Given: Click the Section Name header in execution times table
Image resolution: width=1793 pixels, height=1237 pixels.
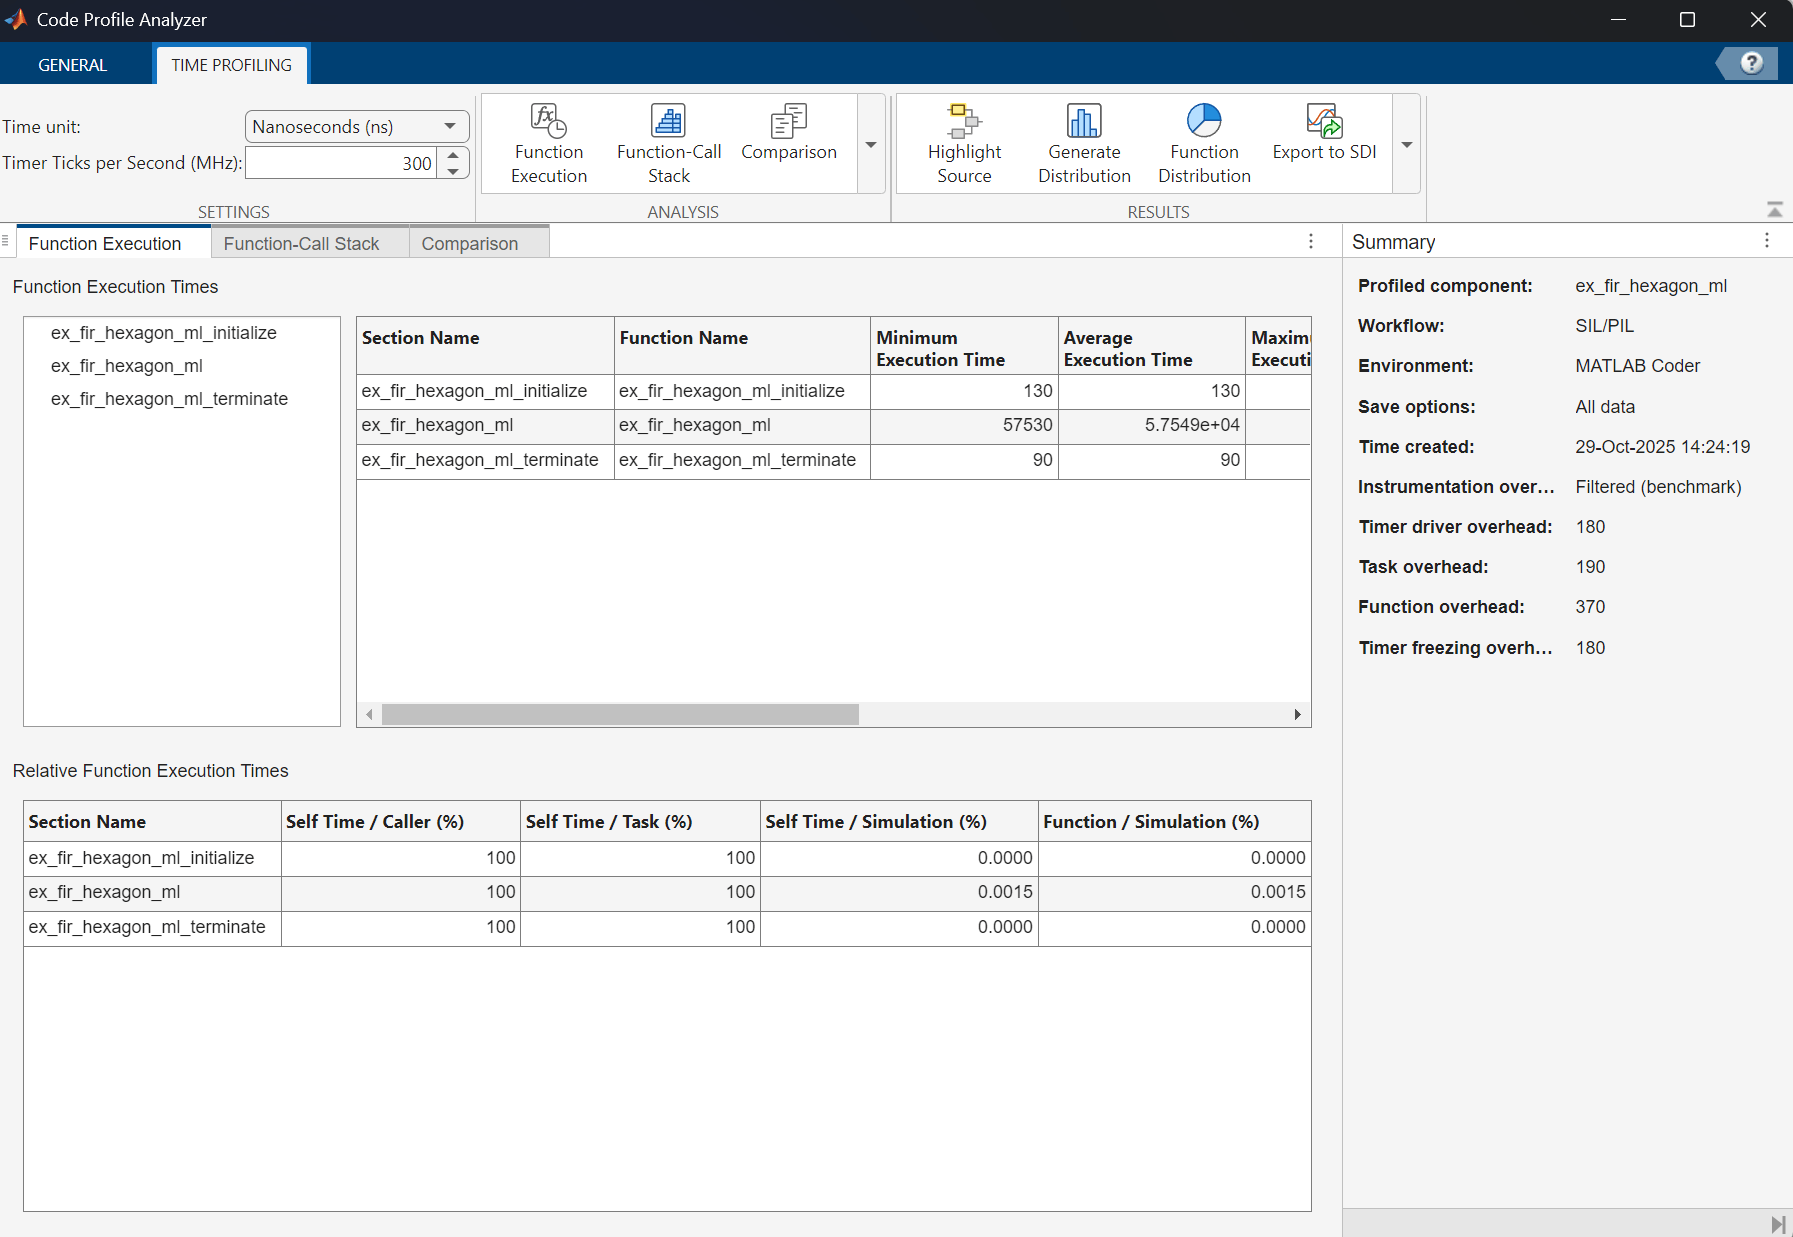Looking at the screenshot, I should pyautogui.click(x=485, y=348).
